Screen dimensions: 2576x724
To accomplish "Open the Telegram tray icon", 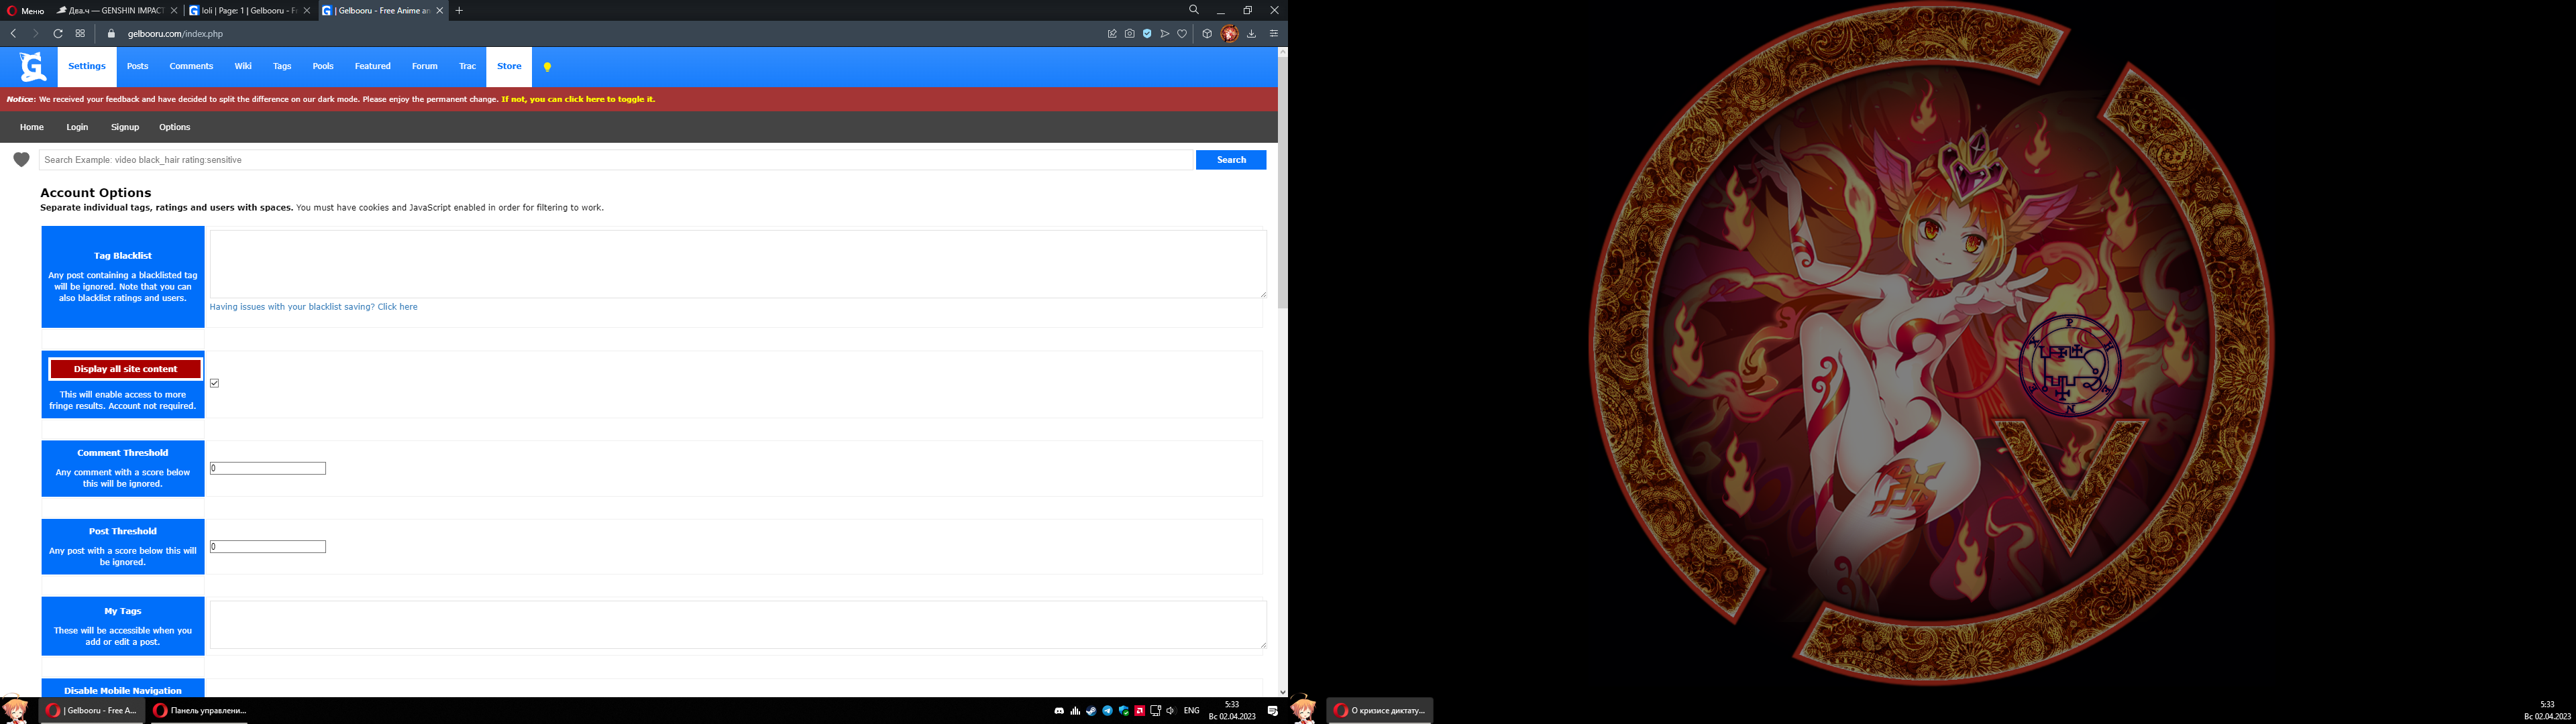I will click(x=1107, y=711).
